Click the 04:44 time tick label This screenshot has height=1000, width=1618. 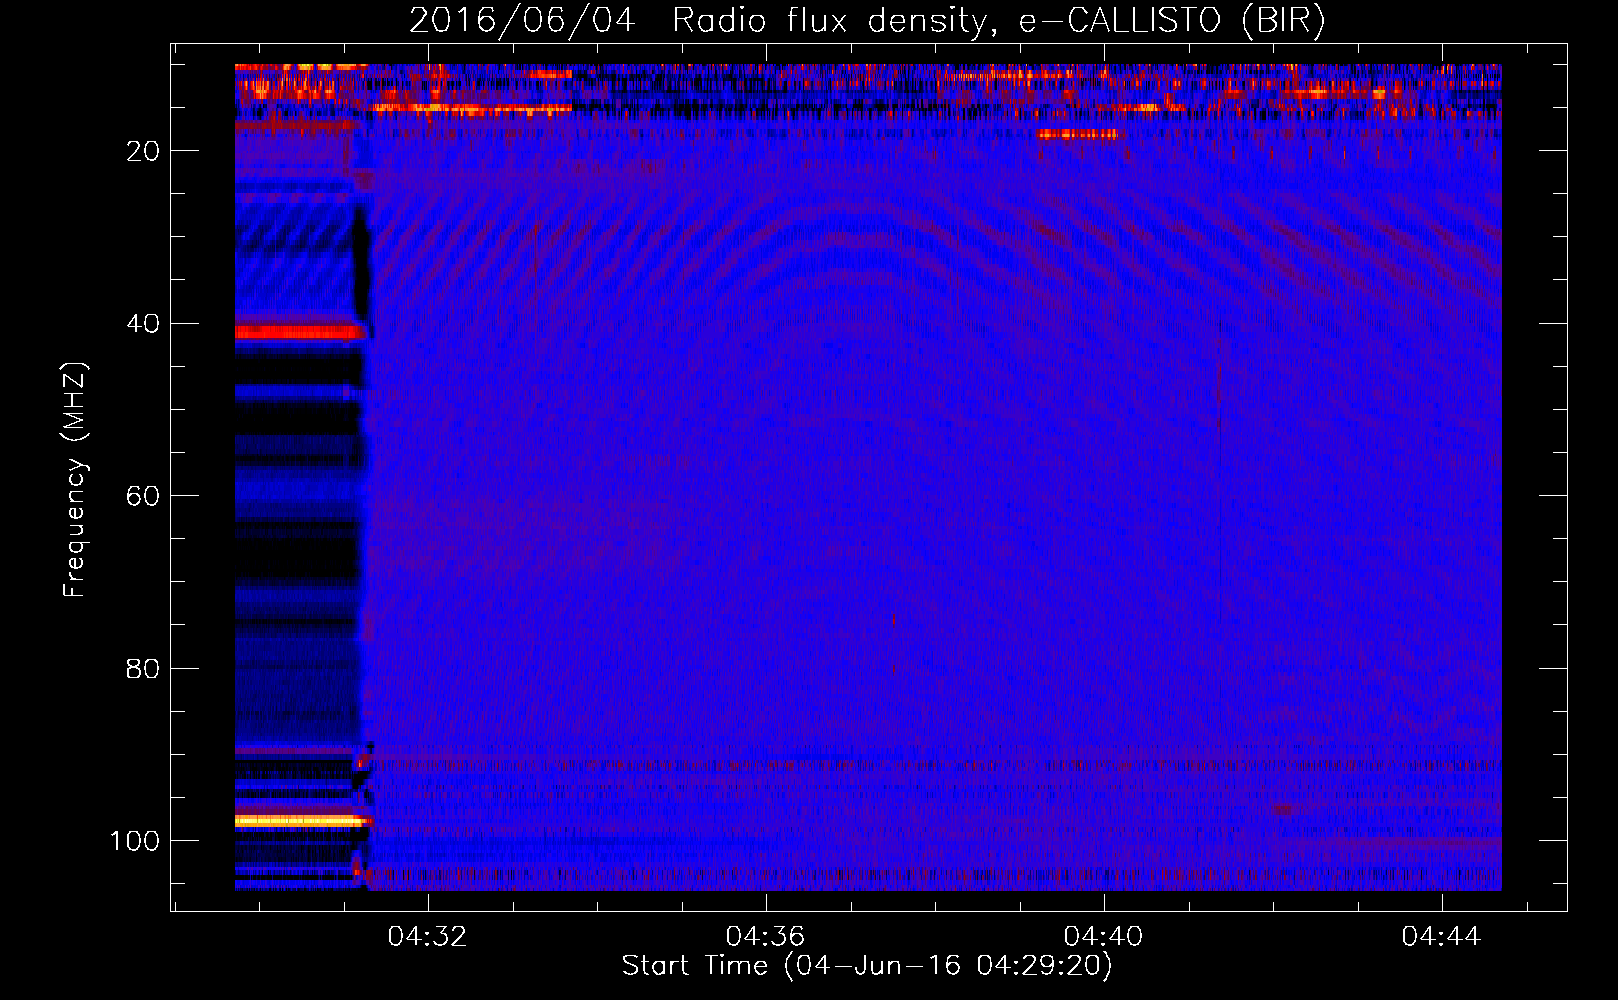1441,937
